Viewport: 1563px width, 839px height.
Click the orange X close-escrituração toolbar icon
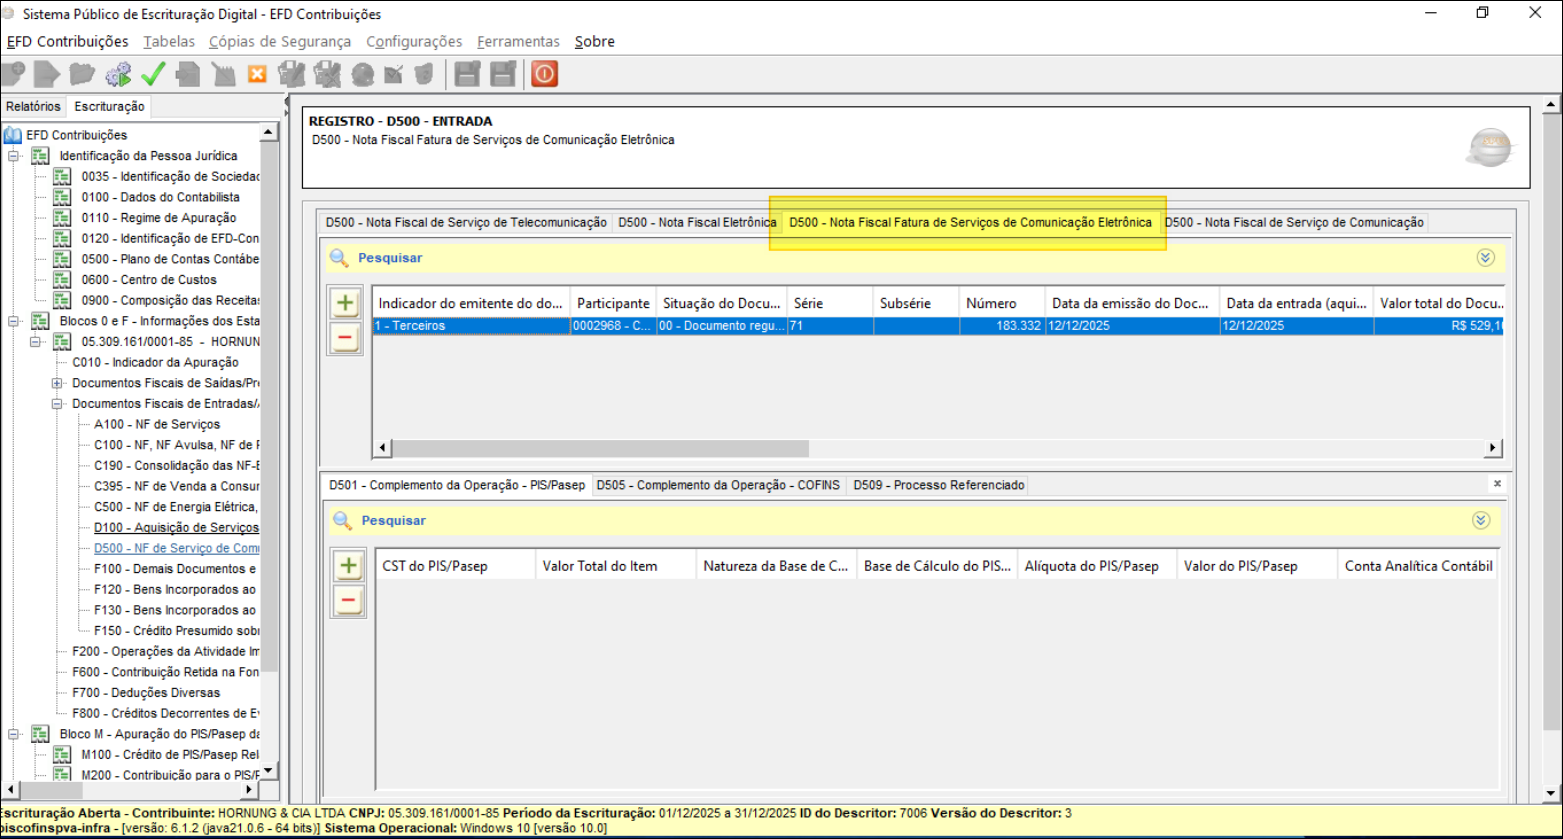[x=257, y=74]
